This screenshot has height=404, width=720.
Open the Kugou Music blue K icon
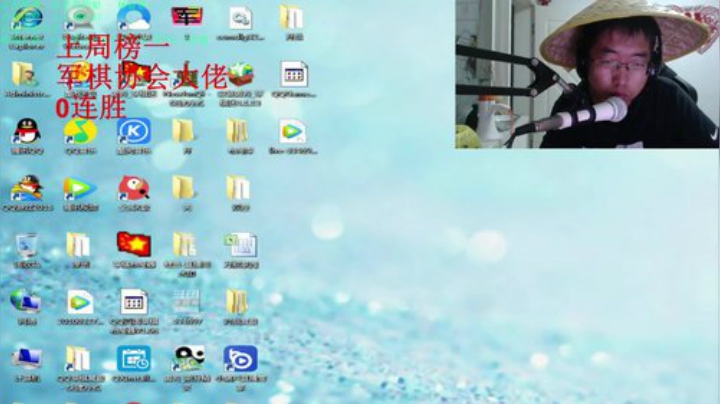[134, 132]
